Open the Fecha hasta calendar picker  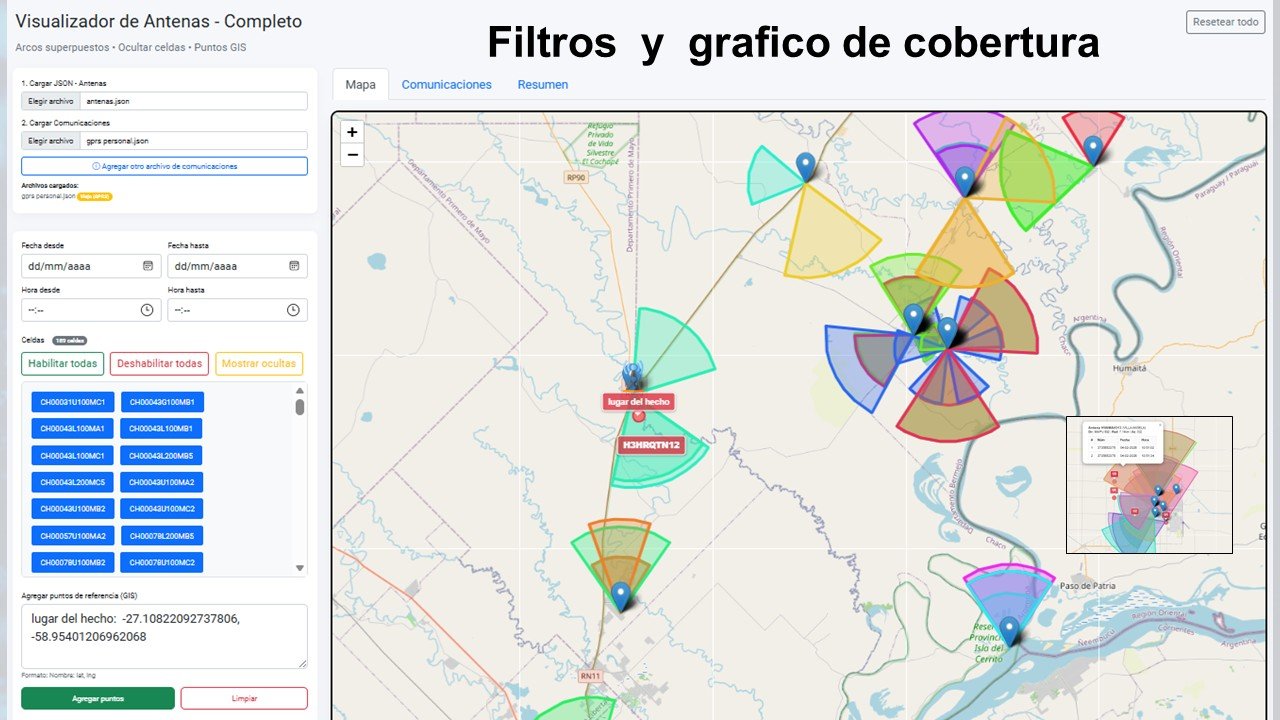pos(294,266)
